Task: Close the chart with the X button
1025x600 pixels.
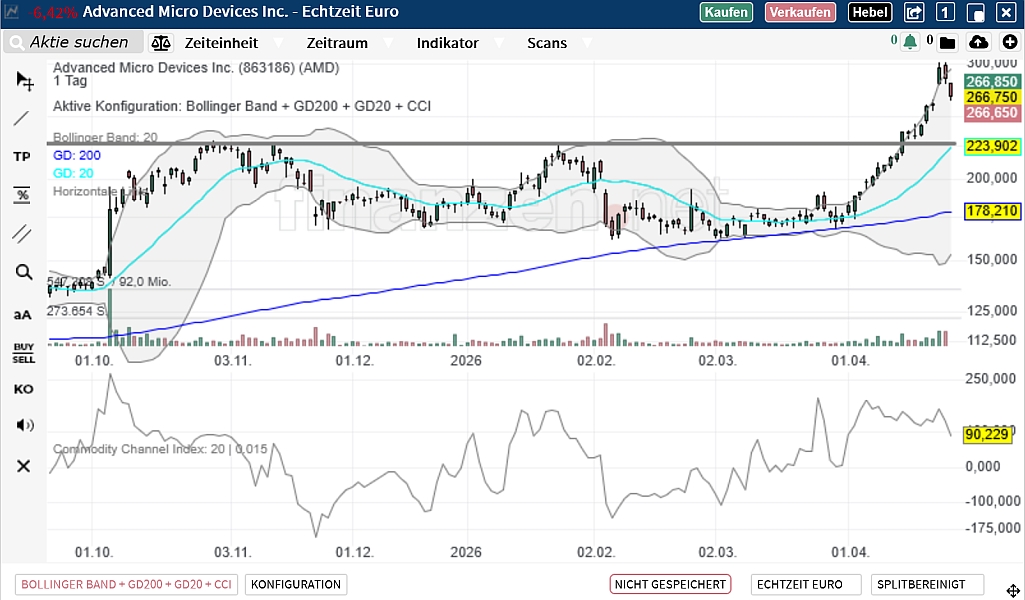Action: pos(1005,12)
